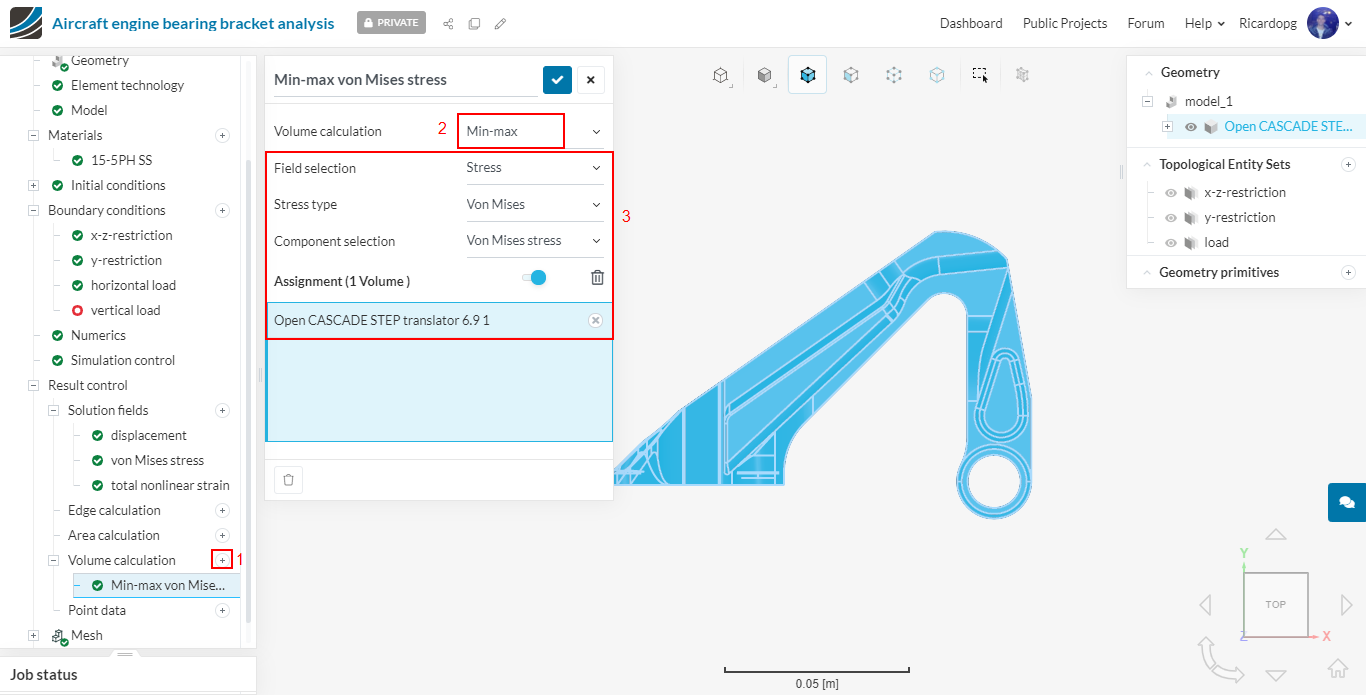Collapse the Boundary conditions tree node
This screenshot has width=1366, height=695.
click(x=35, y=210)
